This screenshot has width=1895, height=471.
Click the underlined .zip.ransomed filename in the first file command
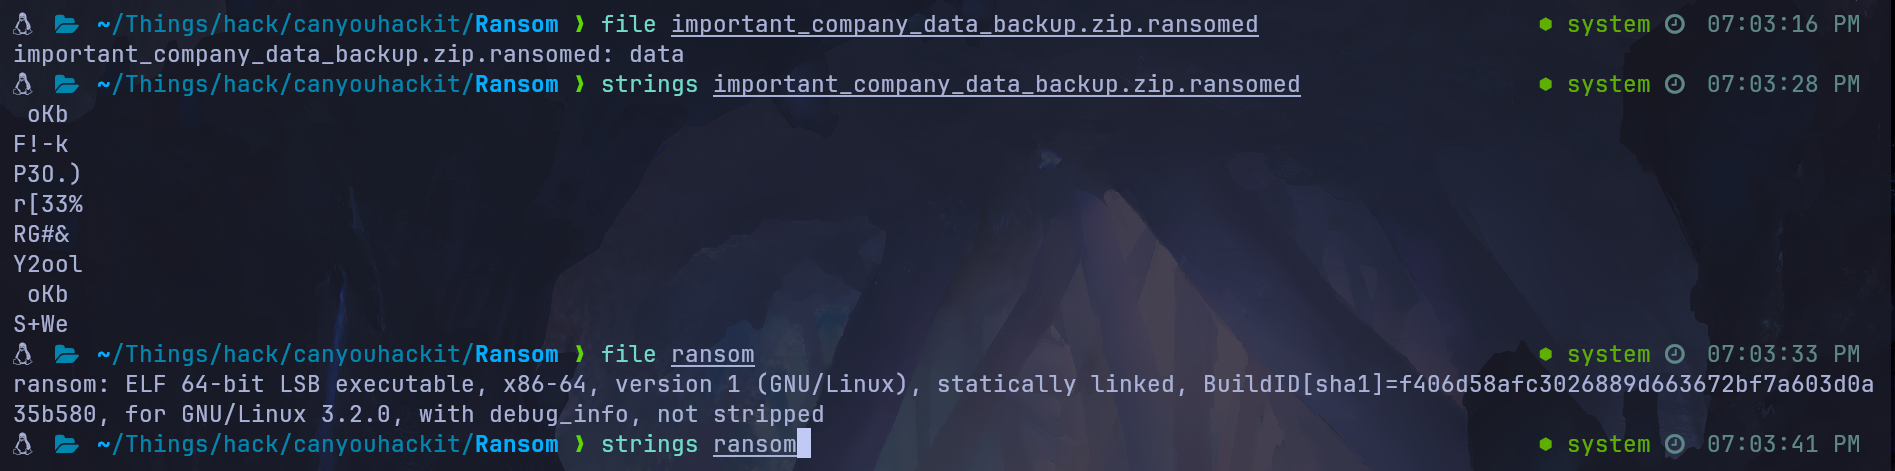point(965,24)
